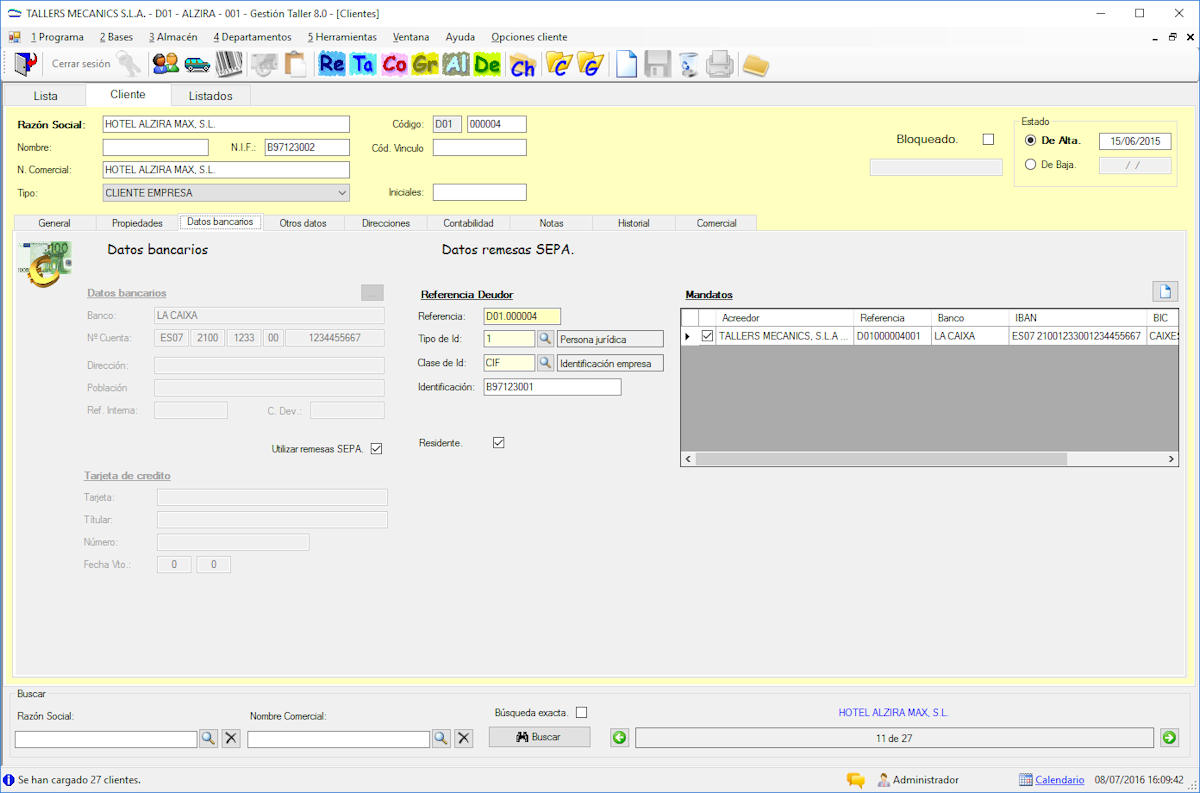Add new mandate with page icon

pyautogui.click(x=1164, y=291)
